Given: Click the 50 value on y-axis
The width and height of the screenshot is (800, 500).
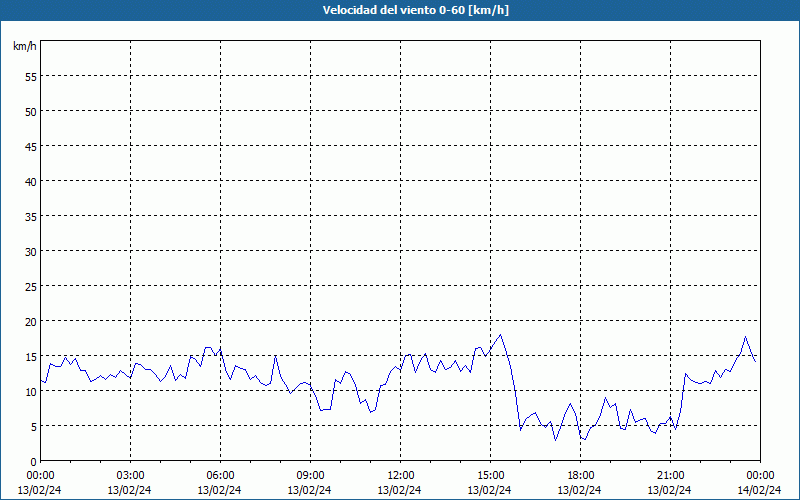Looking at the screenshot, I should 31,112.
